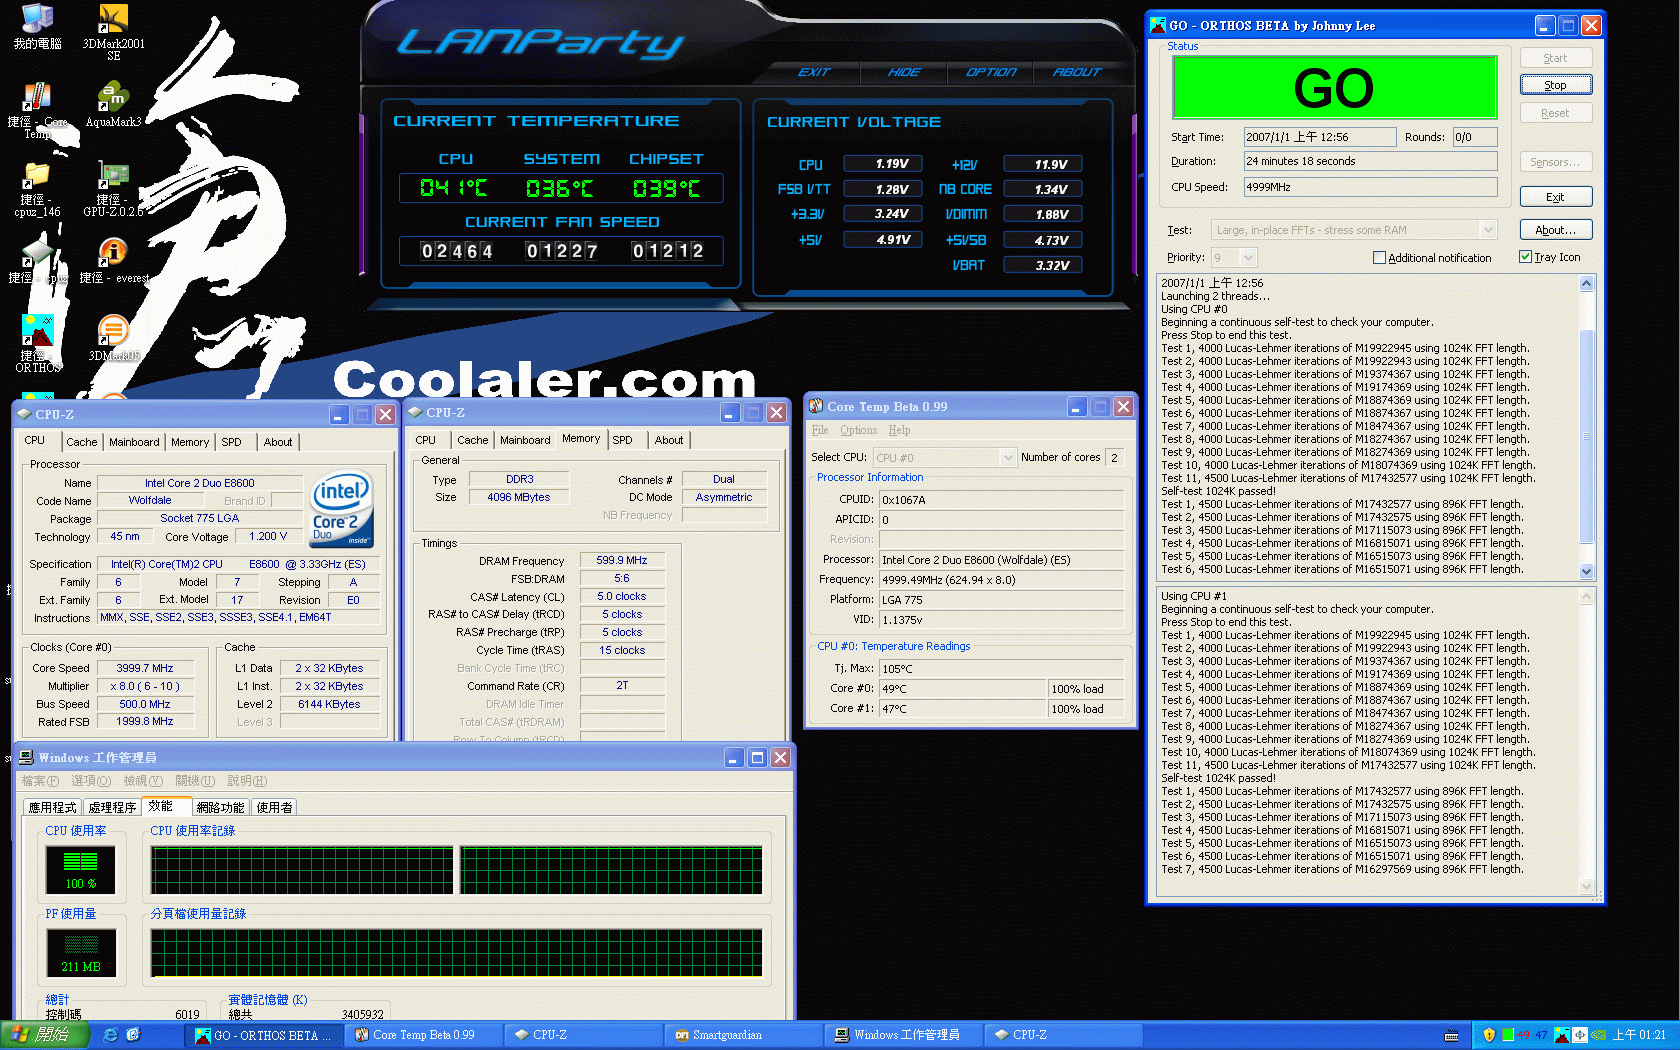
Task: Click the Internet Explorer quick launch icon
Action: 111,1035
